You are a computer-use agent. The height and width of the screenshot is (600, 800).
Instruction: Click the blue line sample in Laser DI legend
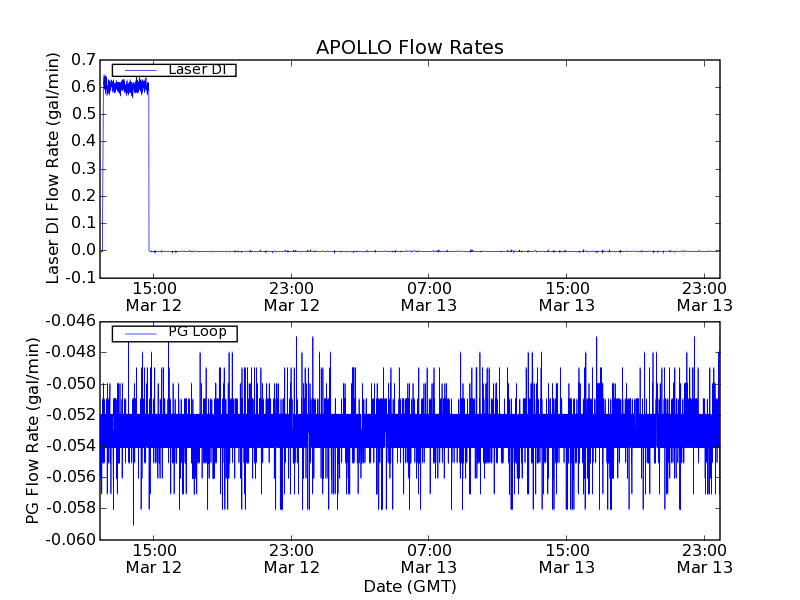[138, 70]
